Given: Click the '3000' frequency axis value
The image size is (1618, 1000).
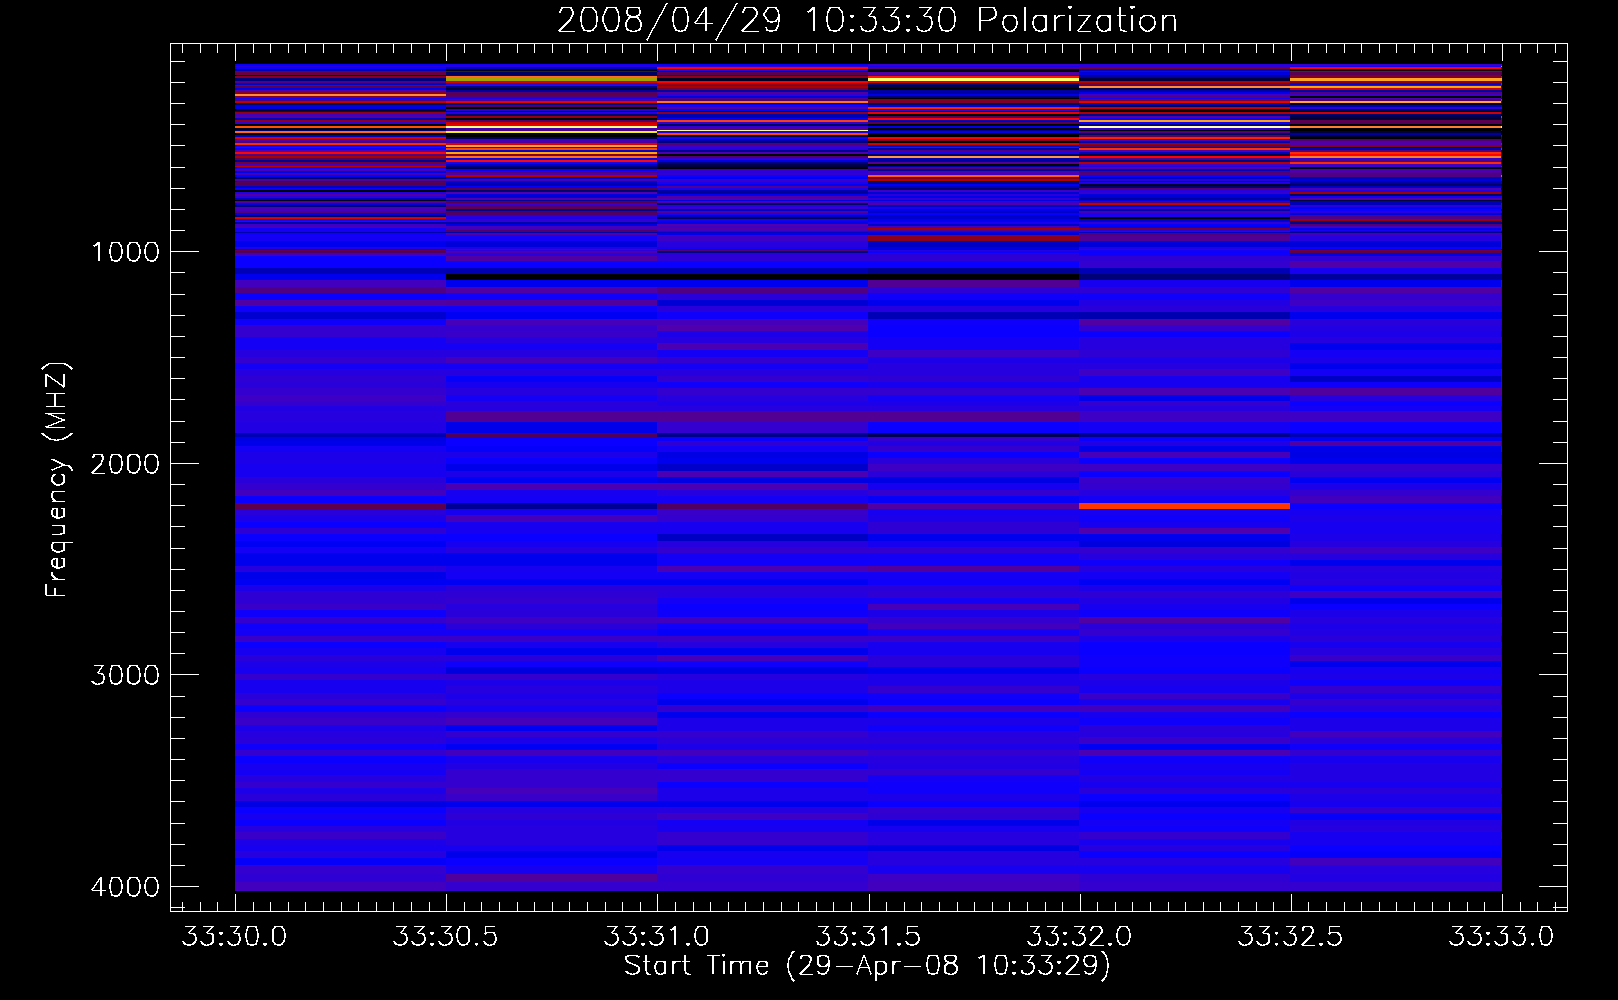Looking at the screenshot, I should [126, 675].
